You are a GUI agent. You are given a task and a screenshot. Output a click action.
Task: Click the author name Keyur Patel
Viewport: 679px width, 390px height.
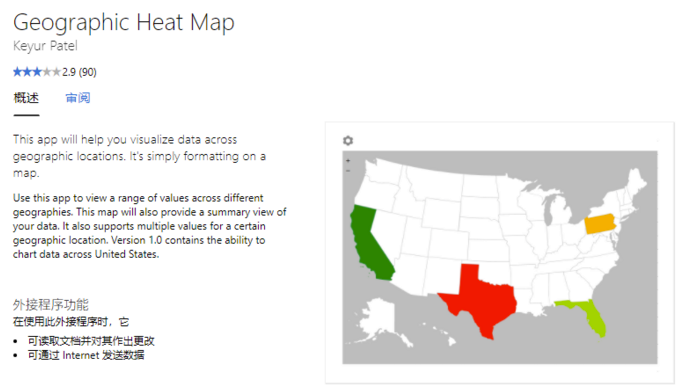(x=45, y=46)
